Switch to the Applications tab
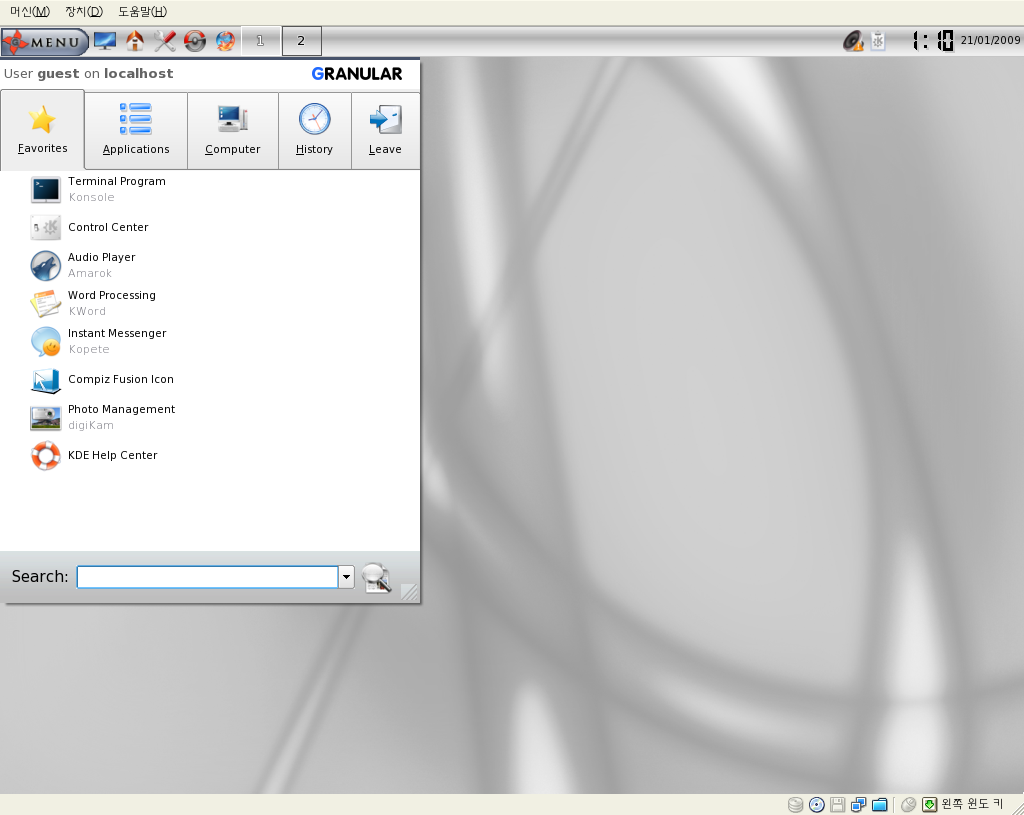Image resolution: width=1024 pixels, height=815 pixels. [136, 131]
